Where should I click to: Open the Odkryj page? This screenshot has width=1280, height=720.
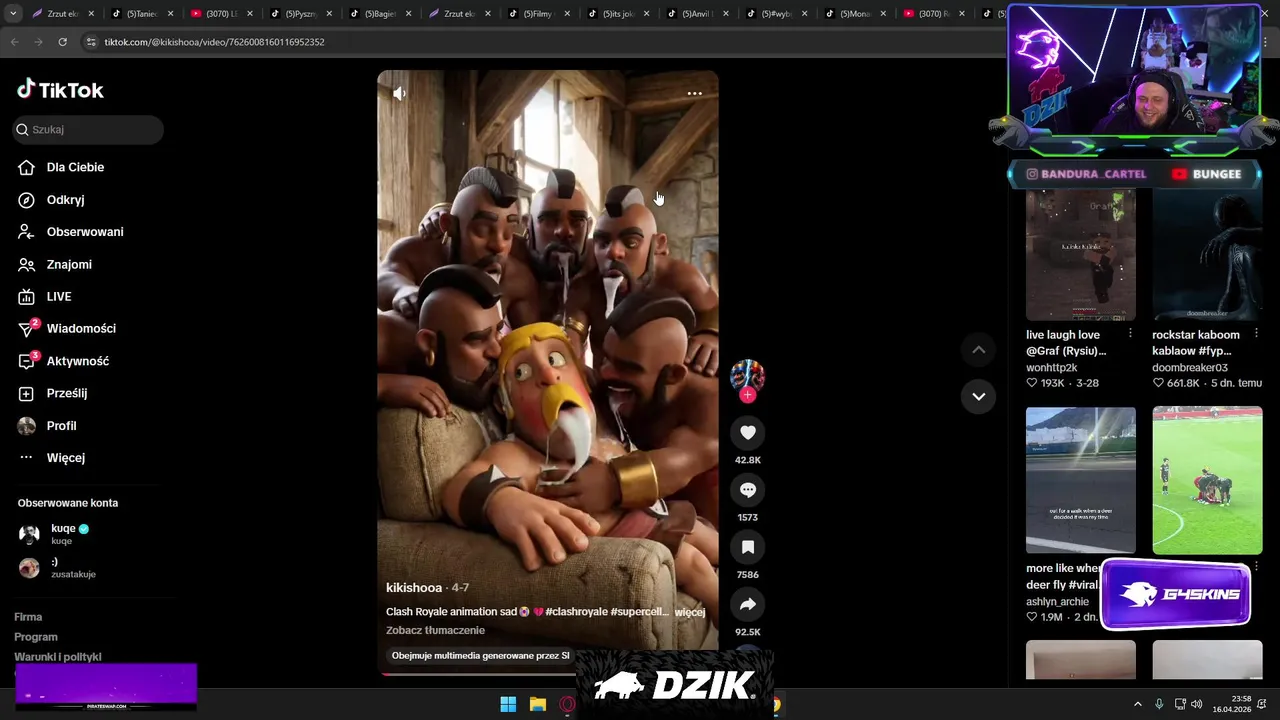click(x=51, y=200)
